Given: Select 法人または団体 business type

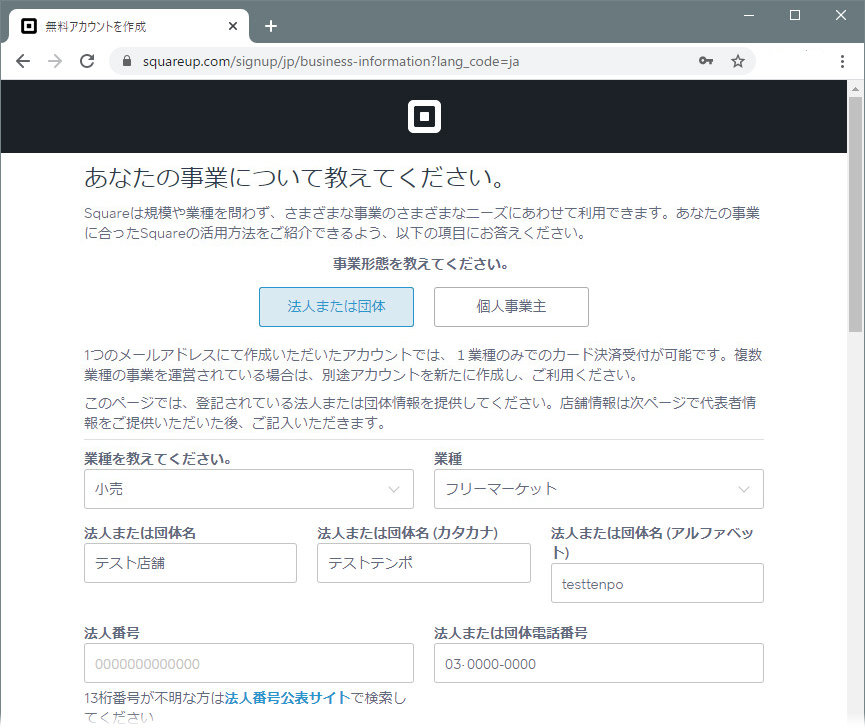Looking at the screenshot, I should 336,307.
